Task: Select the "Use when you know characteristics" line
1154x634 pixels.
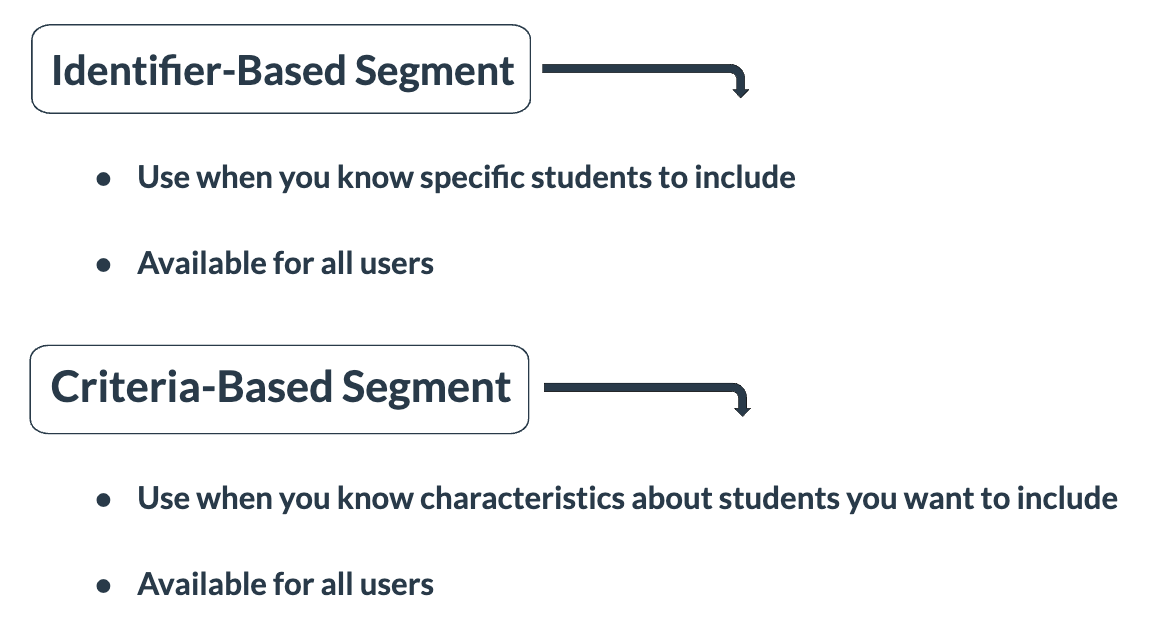Action: (627, 498)
